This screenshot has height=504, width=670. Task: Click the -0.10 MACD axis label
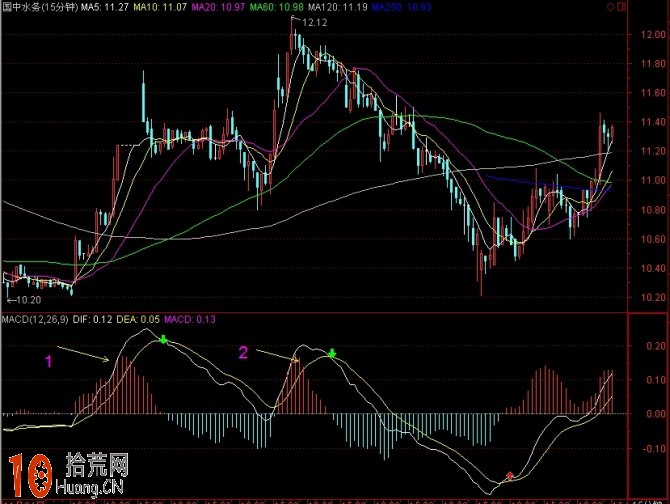pos(654,448)
